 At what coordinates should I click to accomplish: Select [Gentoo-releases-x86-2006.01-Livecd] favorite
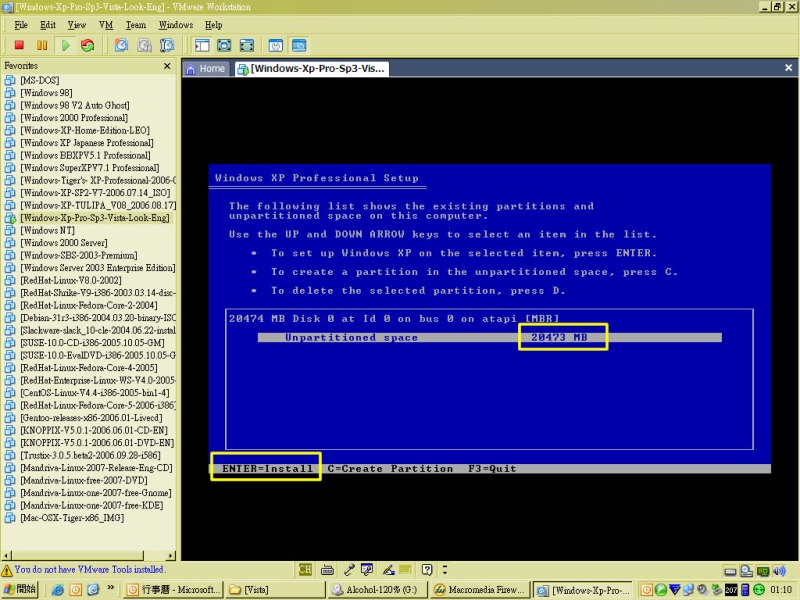click(91, 418)
